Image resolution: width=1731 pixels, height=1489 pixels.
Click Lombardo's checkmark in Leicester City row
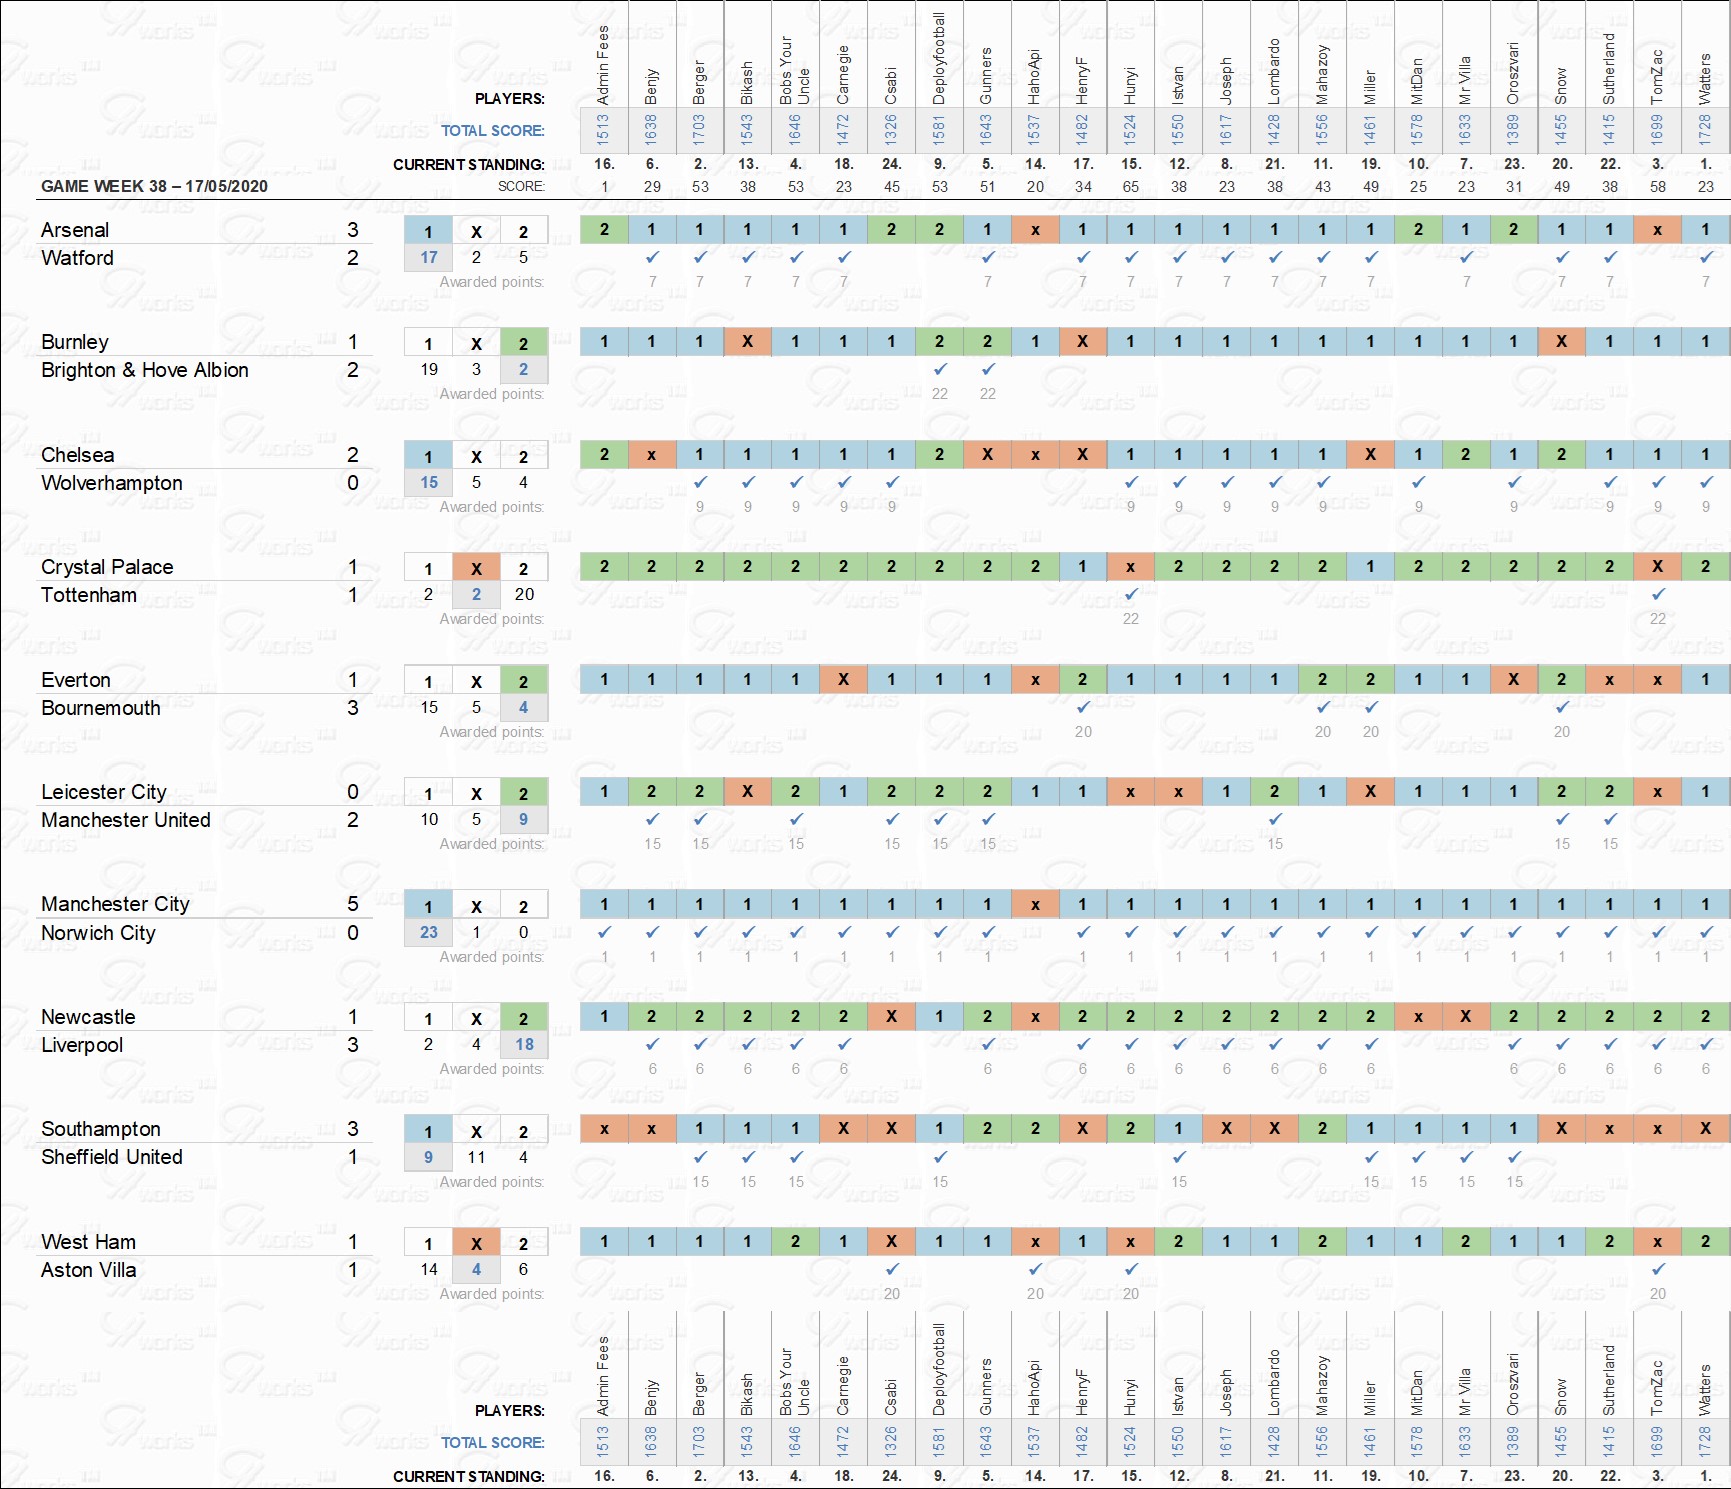[x=1275, y=819]
